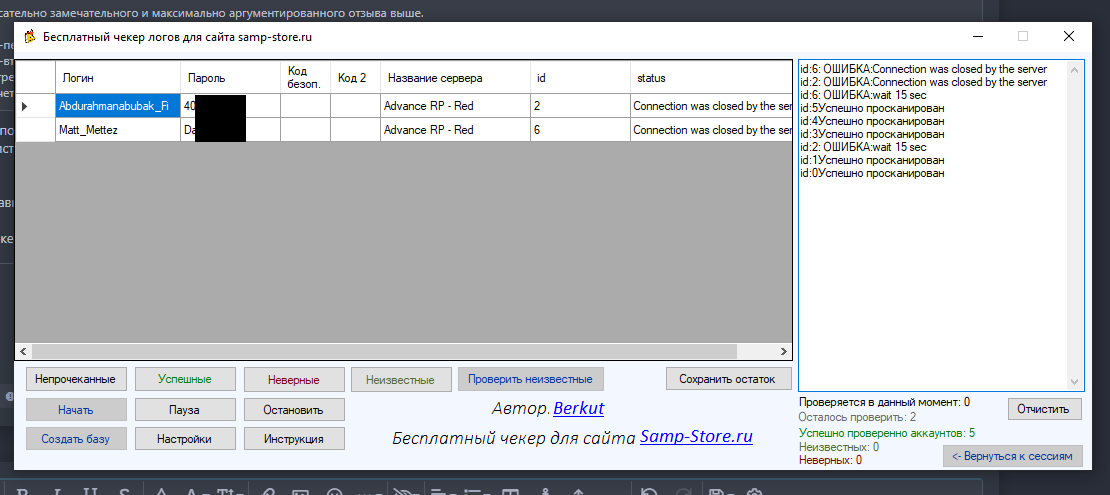1110x495 pixels.
Task: Click log line 'id:5Успешно просканирован'
Action: coord(871,108)
